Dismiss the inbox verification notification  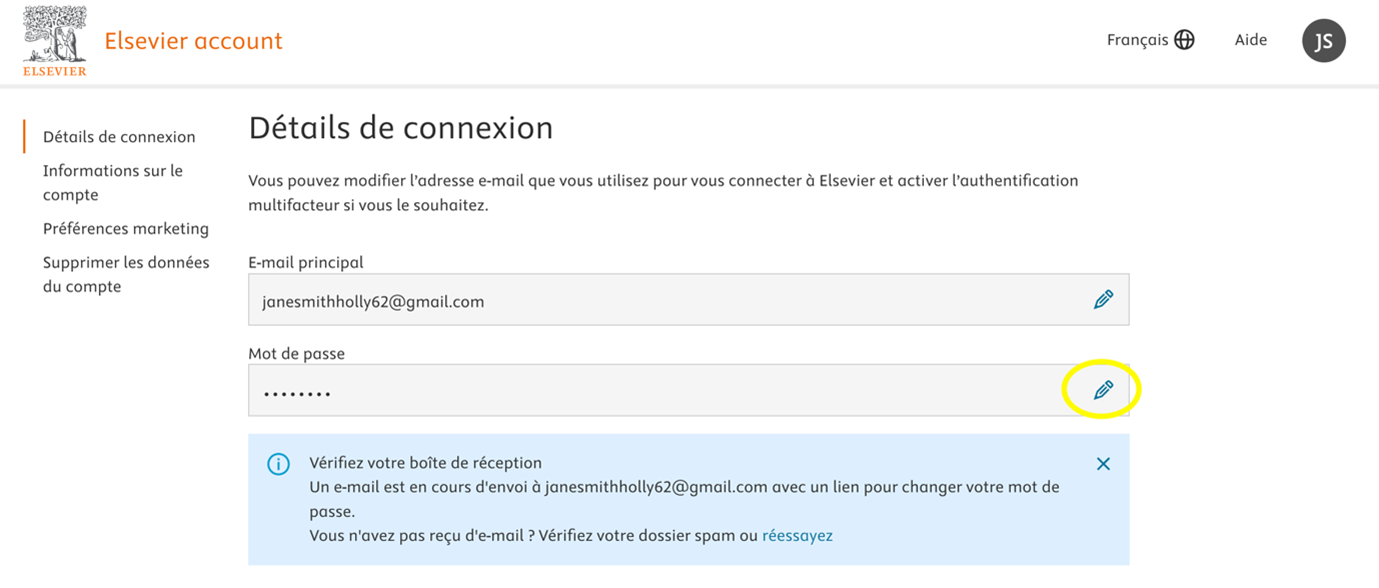point(1103,464)
